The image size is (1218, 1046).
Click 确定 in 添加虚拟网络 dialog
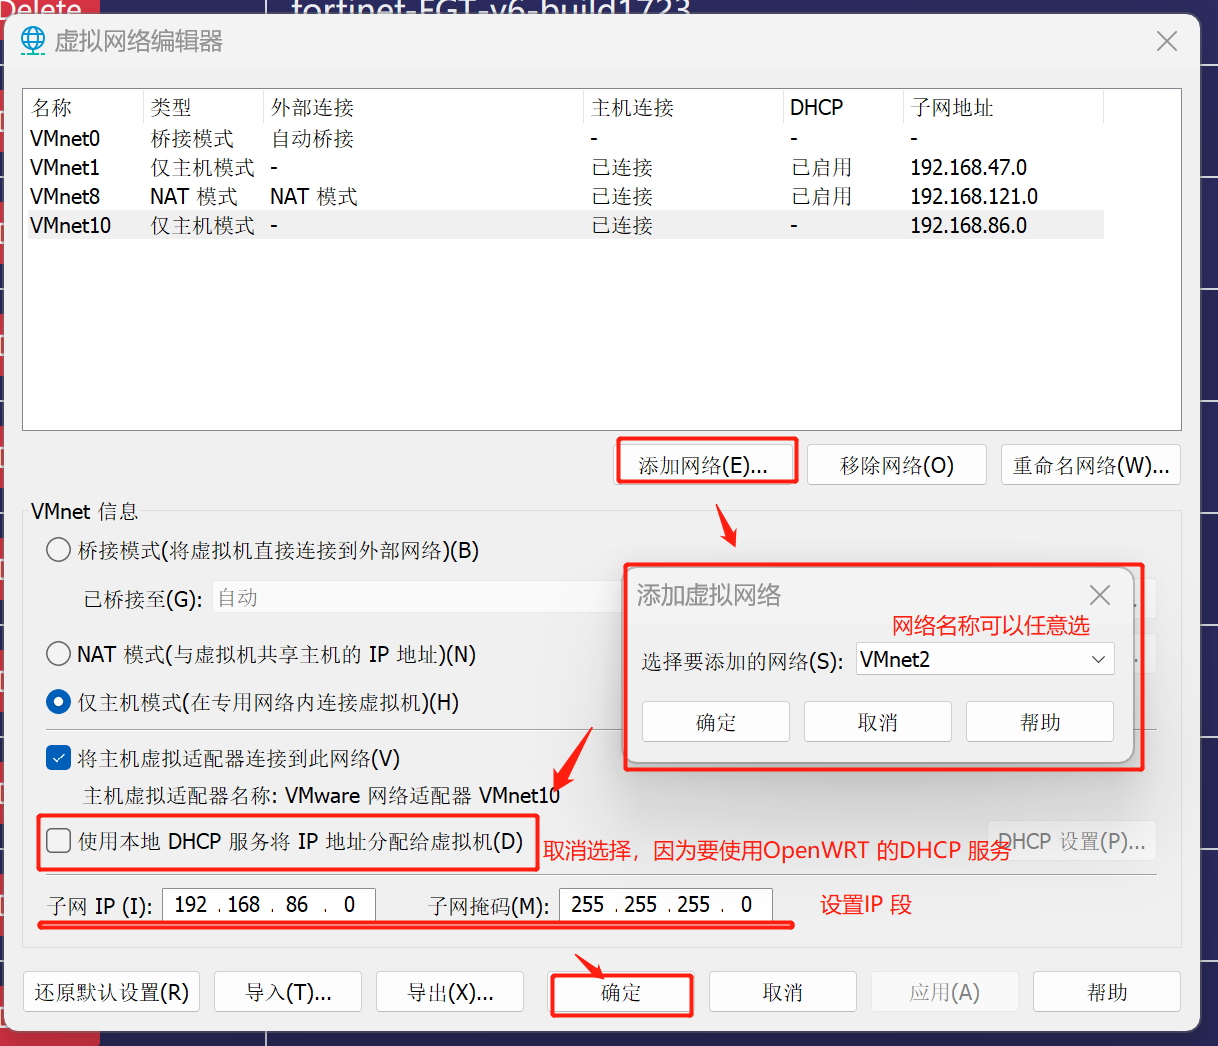point(716,722)
